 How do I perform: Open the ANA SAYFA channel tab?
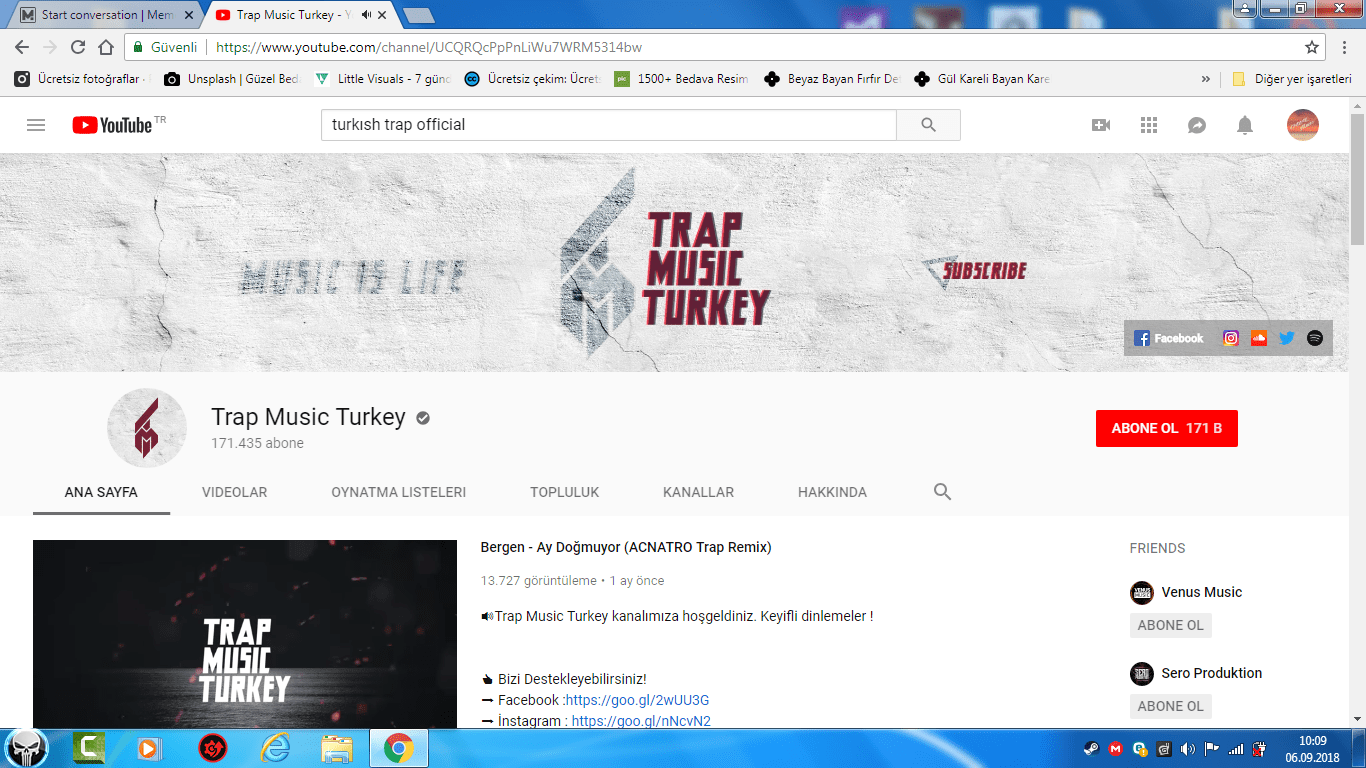click(101, 492)
